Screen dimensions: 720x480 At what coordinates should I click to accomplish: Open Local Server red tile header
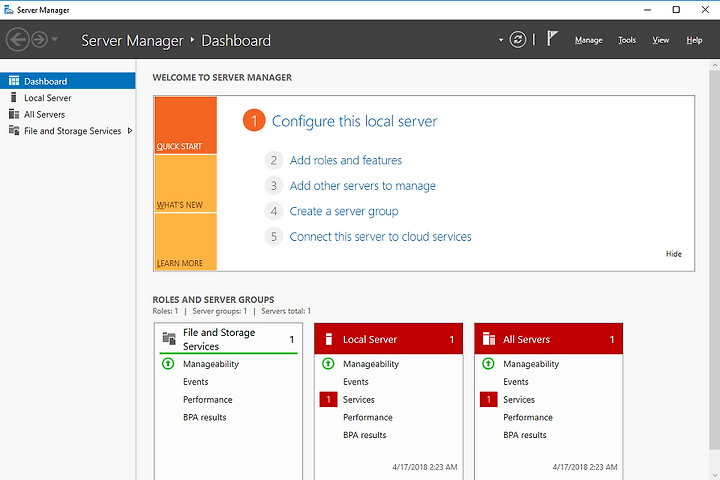tap(388, 339)
